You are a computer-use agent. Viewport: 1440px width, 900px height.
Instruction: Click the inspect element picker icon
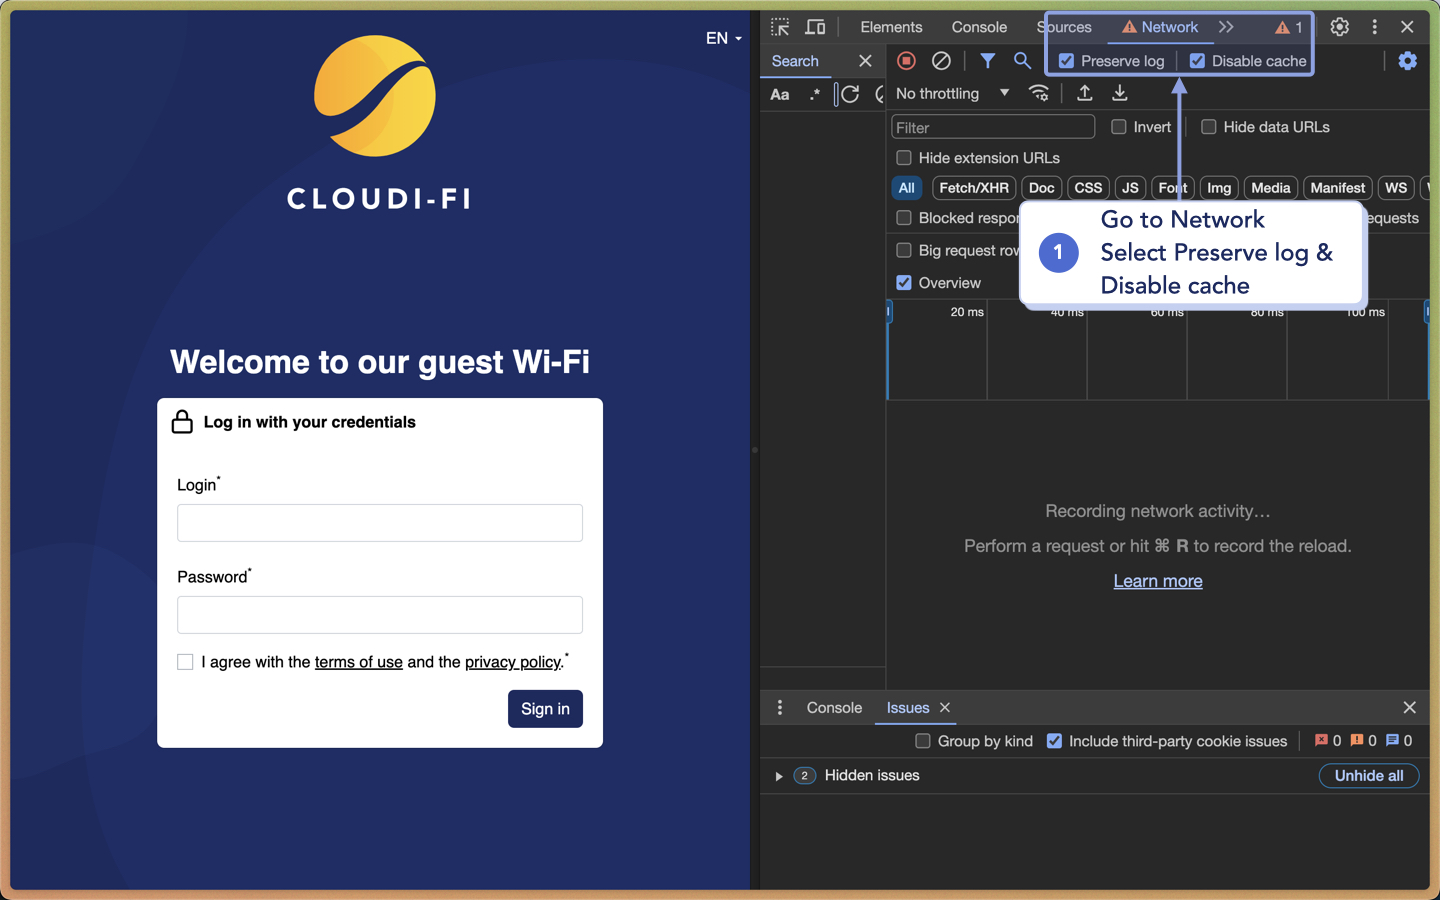(780, 27)
